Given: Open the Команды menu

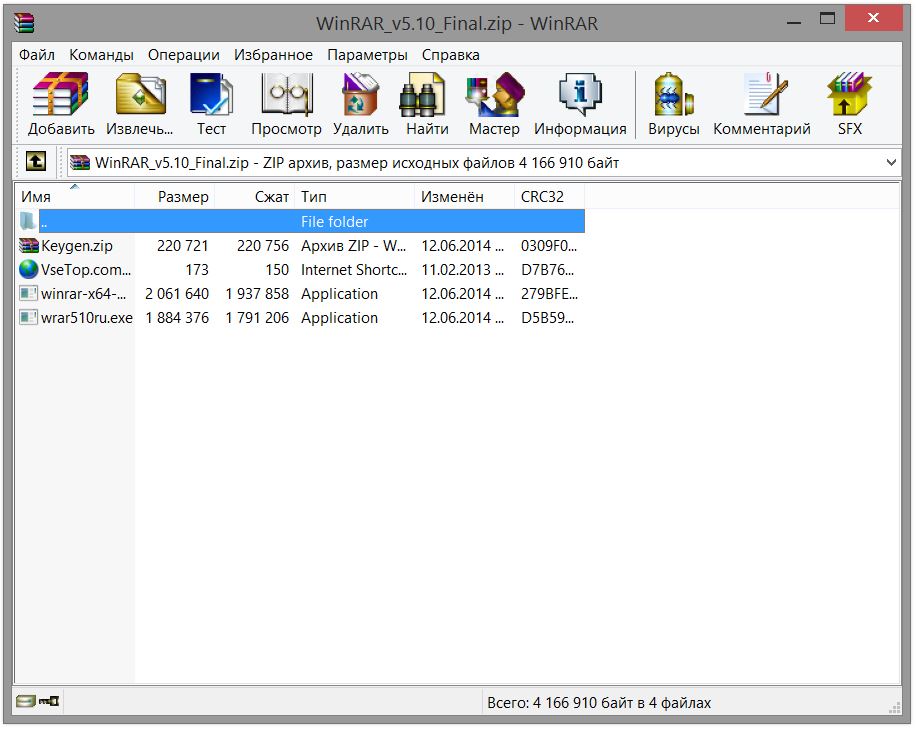Looking at the screenshot, I should [102, 55].
